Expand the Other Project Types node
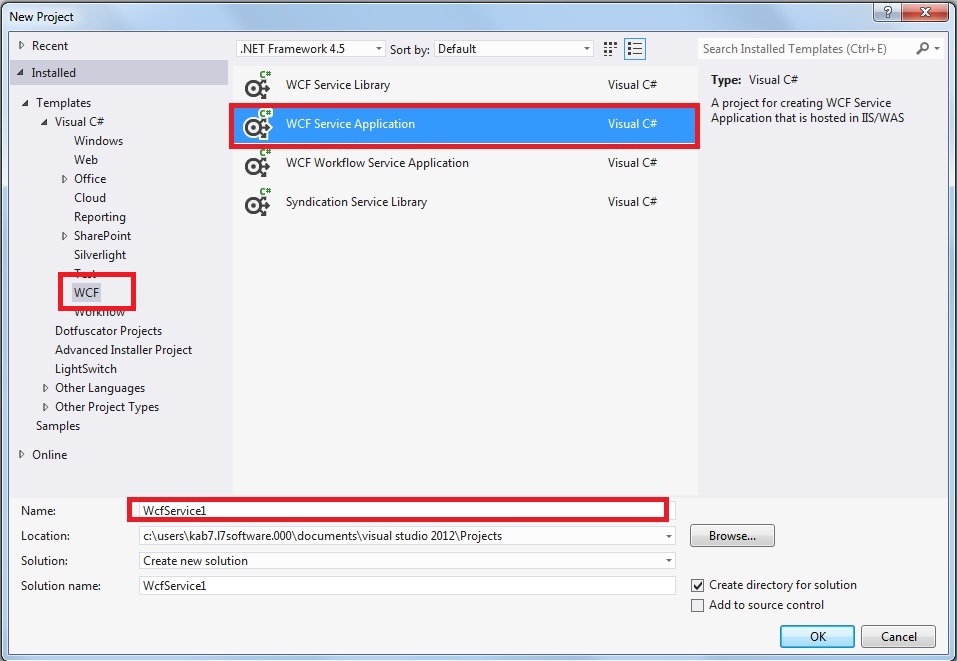 [x=45, y=407]
